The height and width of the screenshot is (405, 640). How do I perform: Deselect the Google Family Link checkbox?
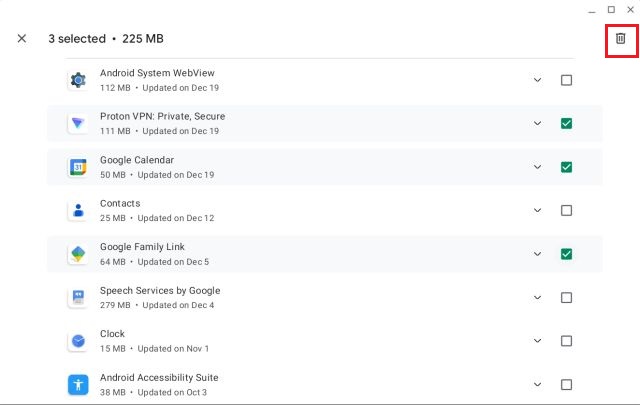pos(566,254)
